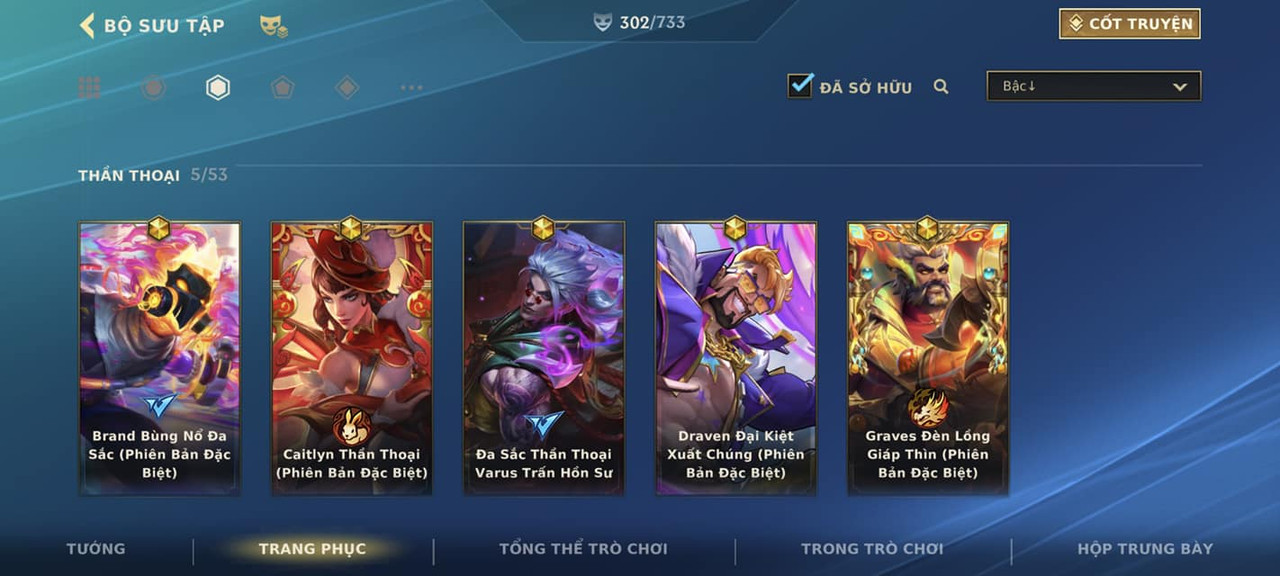Select the circular tier filter icon
Image resolution: width=1280 pixels, height=576 pixels.
[x=153, y=88]
